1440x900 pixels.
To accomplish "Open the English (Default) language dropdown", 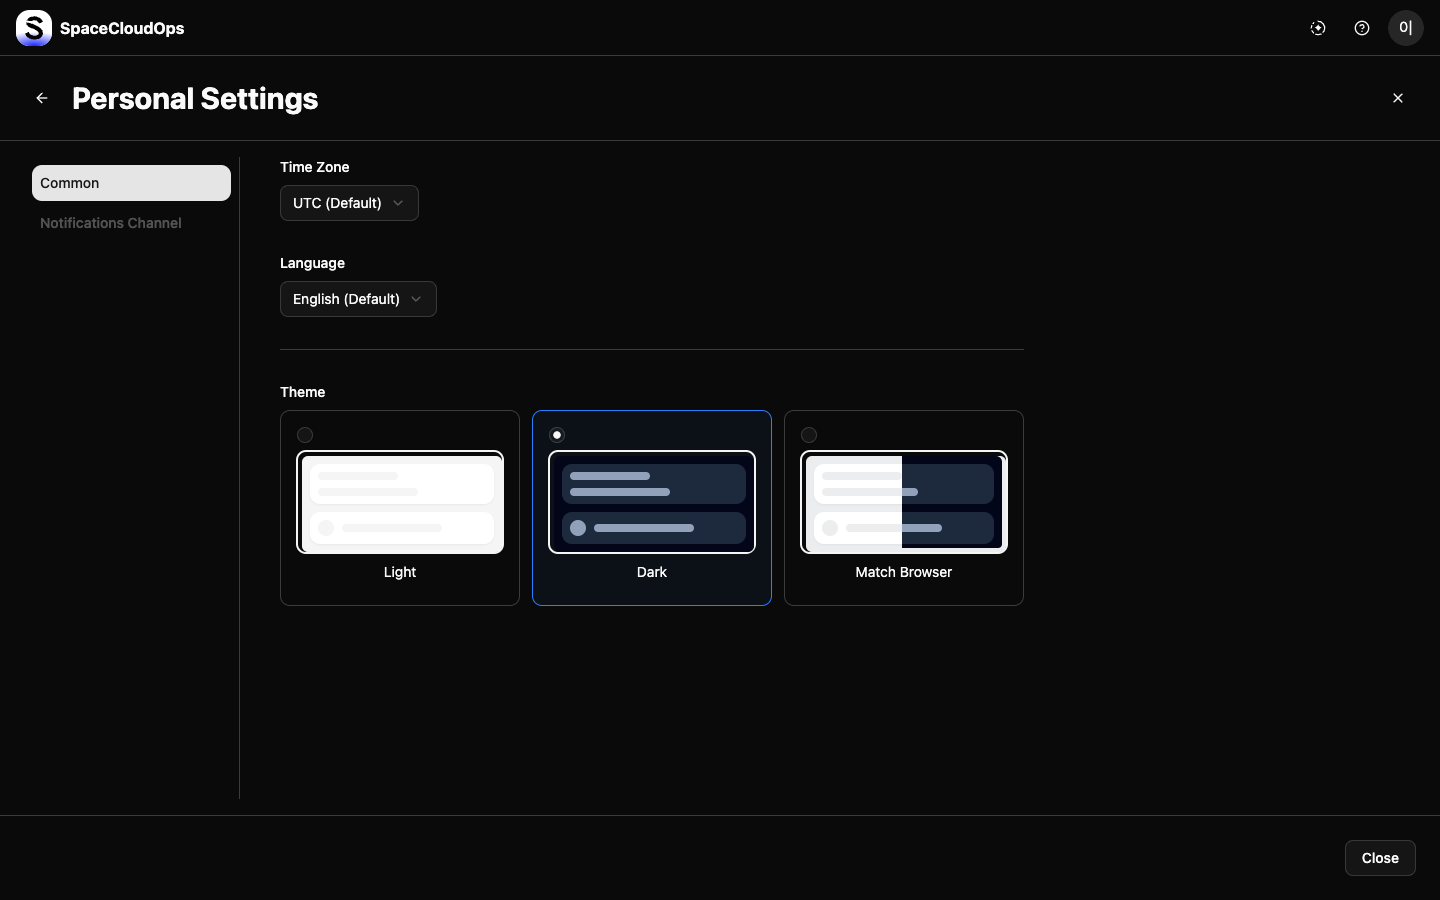I will [346, 299].
